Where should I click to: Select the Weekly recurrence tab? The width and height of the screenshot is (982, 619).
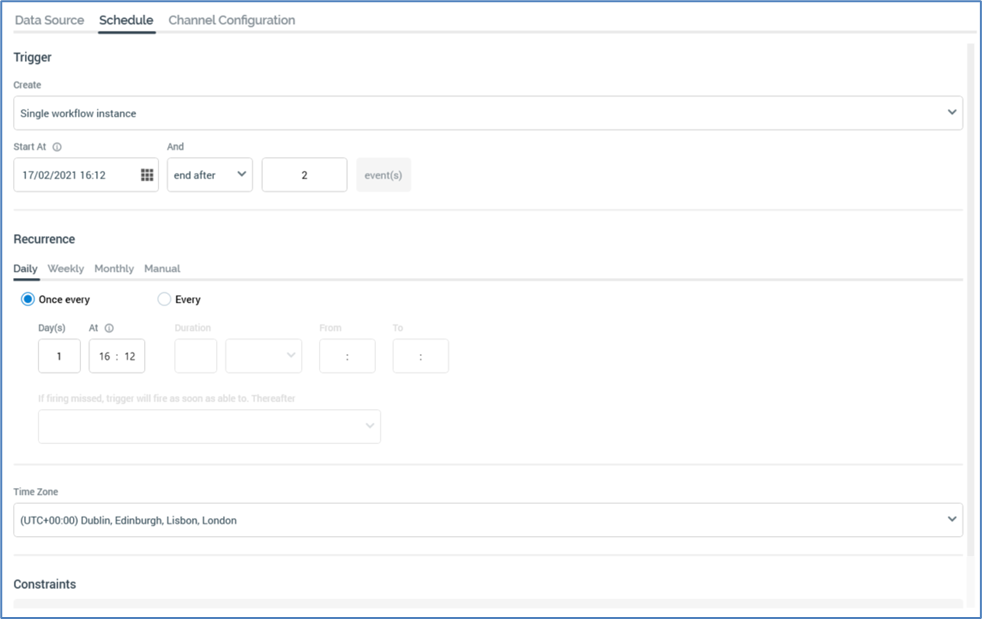(x=66, y=269)
